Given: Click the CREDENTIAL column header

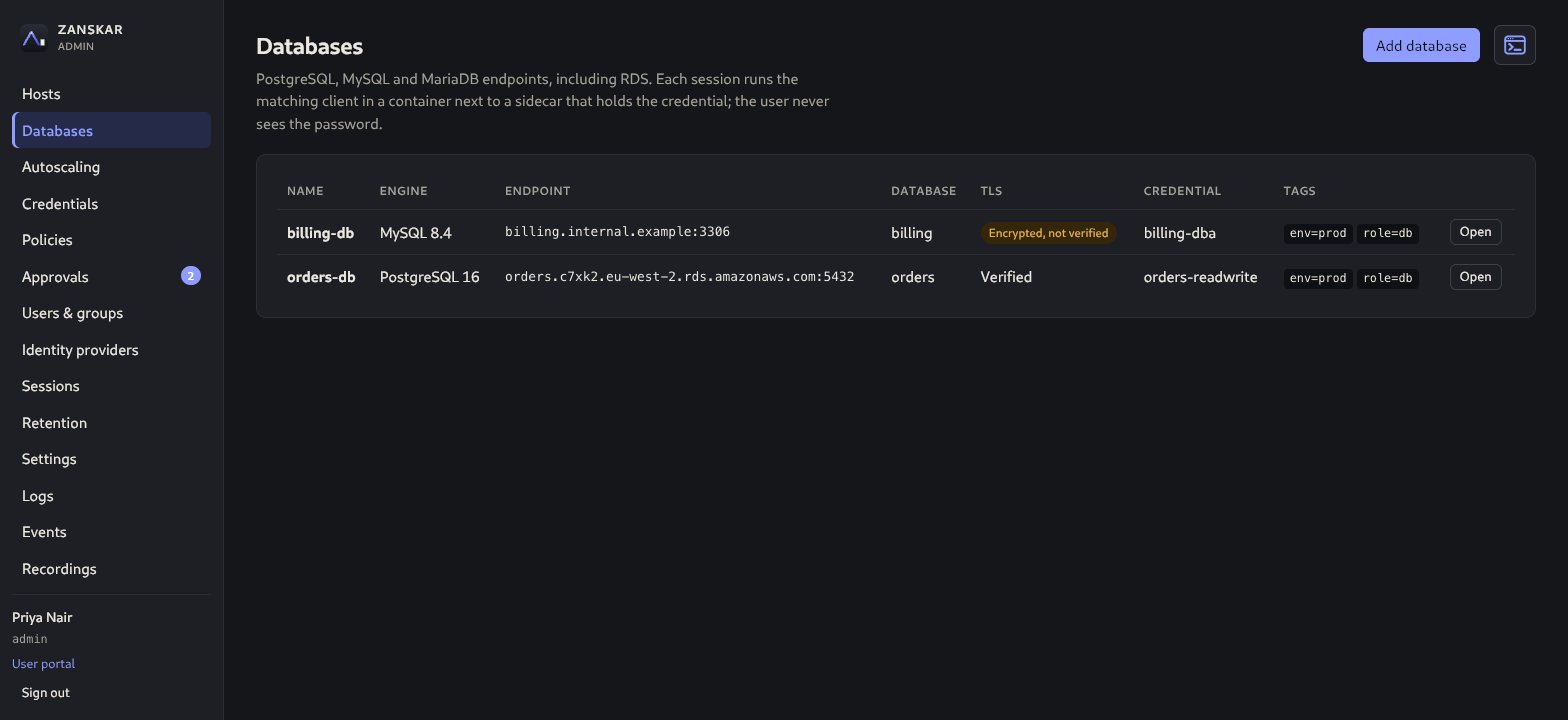Looking at the screenshot, I should point(1183,191).
